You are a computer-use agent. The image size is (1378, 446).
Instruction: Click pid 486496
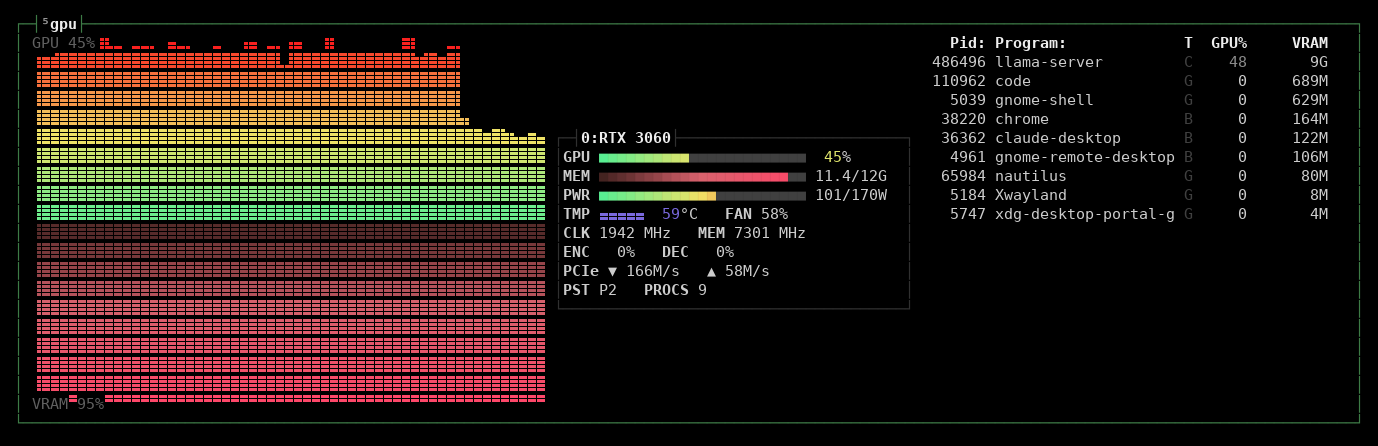959,62
